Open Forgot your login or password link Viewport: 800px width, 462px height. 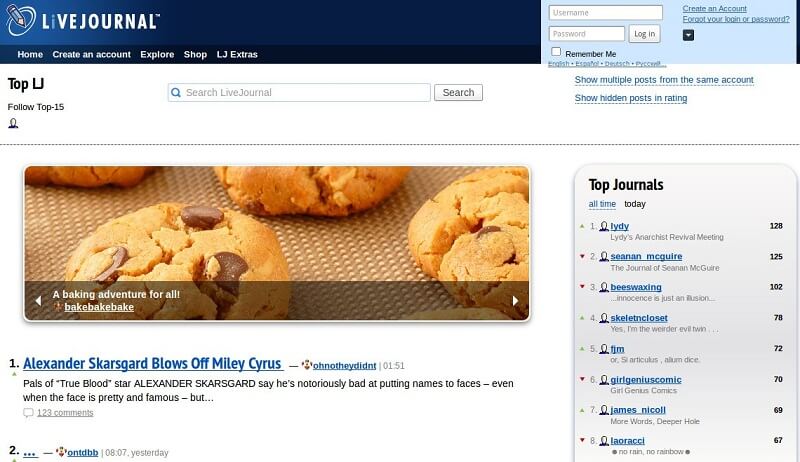[x=736, y=19]
